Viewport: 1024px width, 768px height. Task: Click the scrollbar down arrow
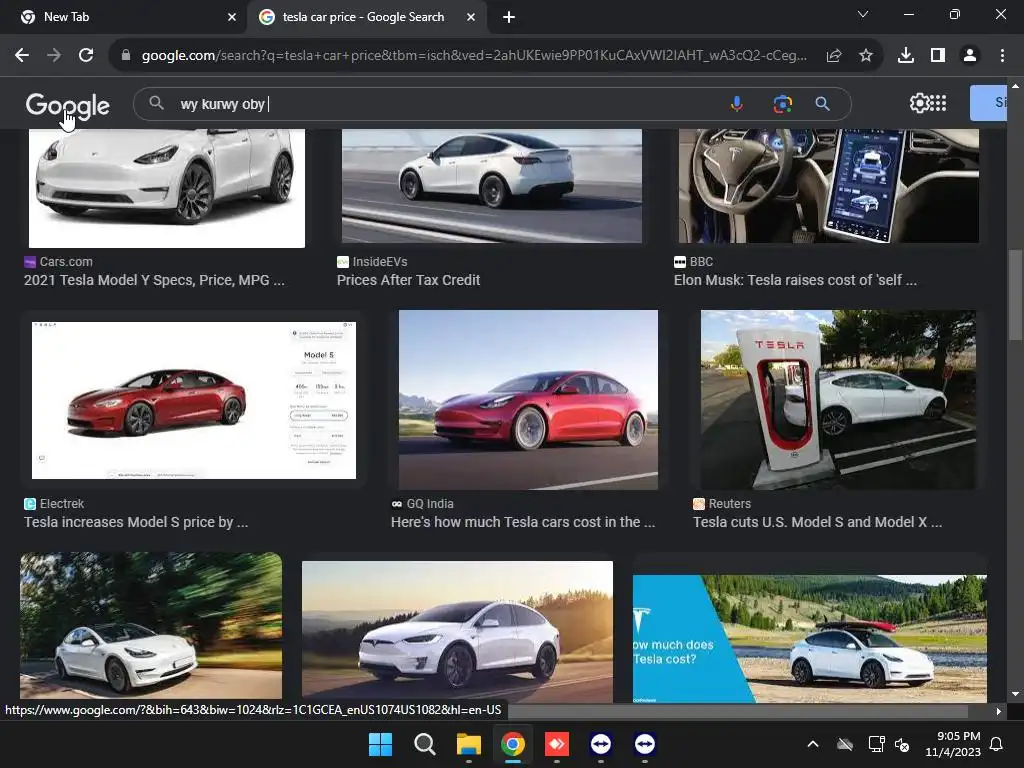tap(1015, 694)
